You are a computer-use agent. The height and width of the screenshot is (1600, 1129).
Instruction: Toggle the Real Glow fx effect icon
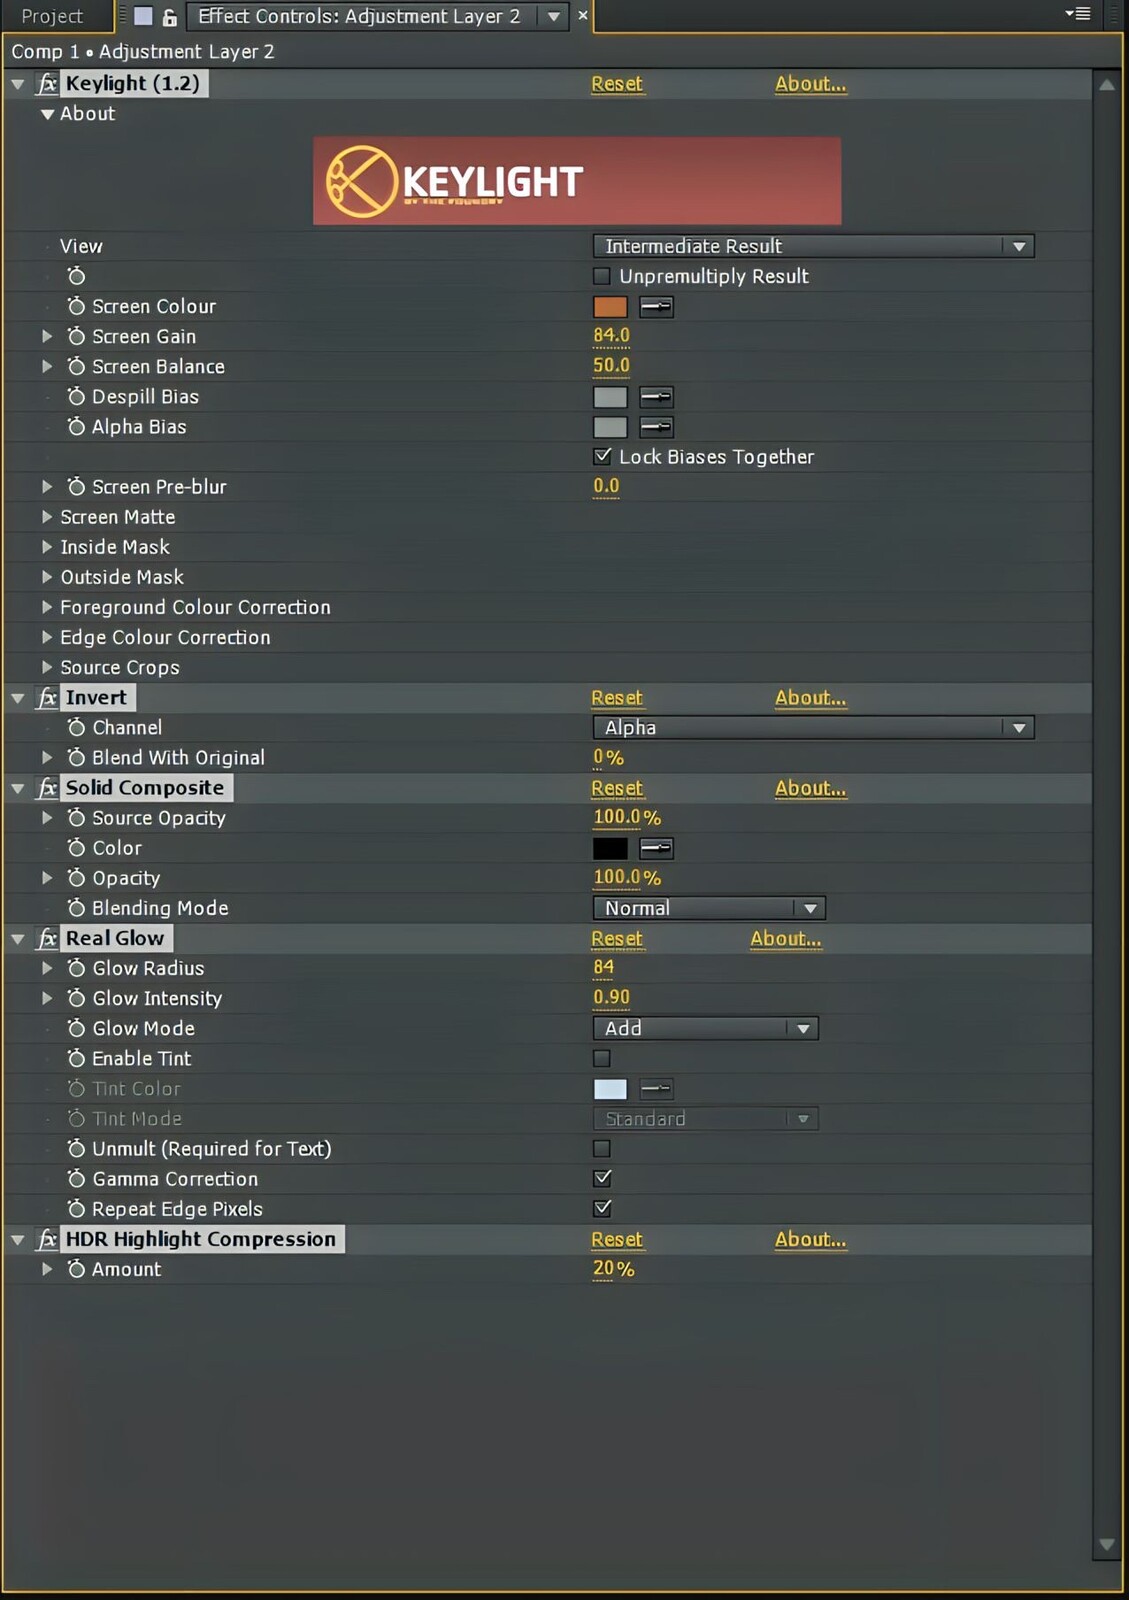pos(47,938)
